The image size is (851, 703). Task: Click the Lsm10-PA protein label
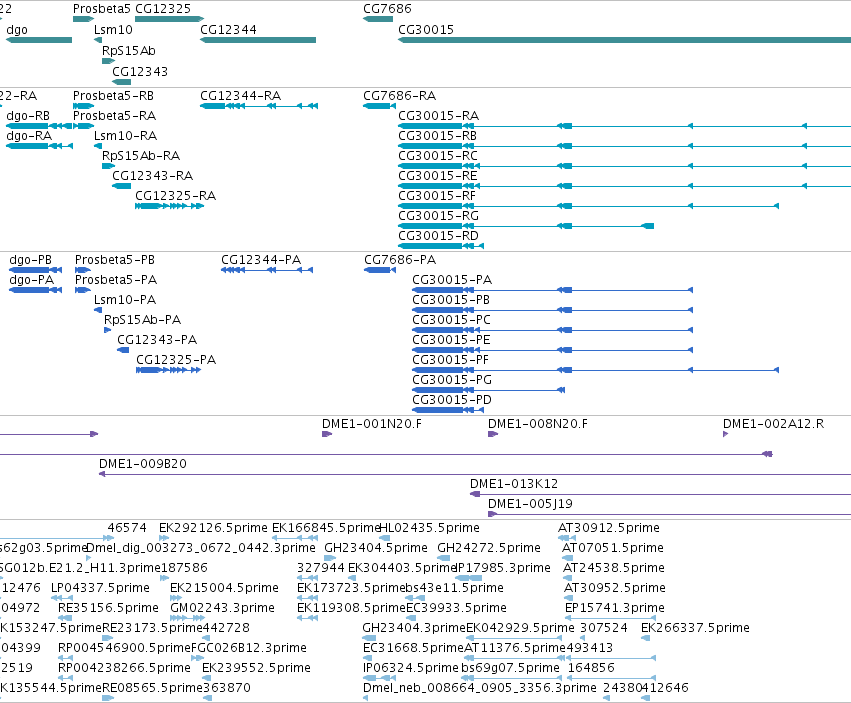(125, 300)
